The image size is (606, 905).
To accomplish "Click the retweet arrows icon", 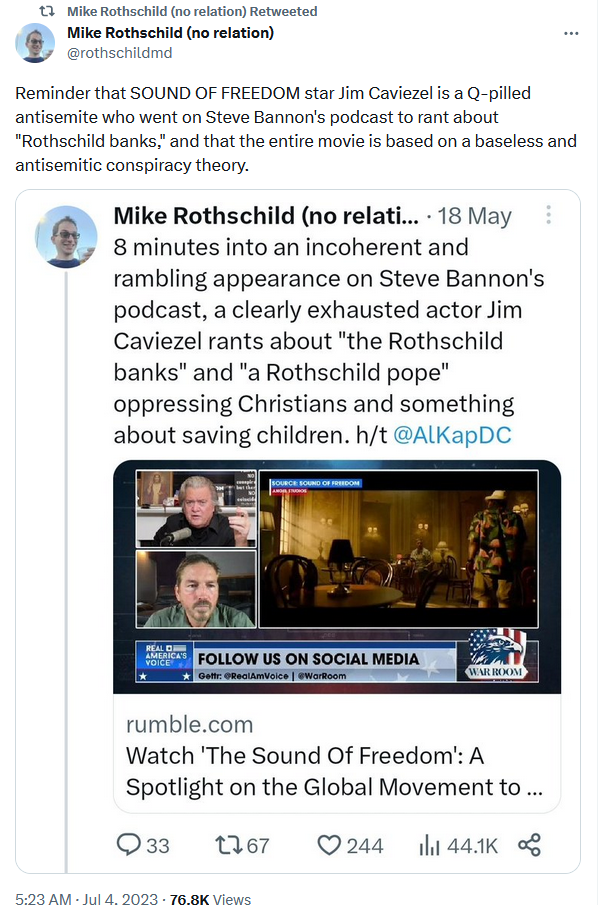I will pos(229,845).
